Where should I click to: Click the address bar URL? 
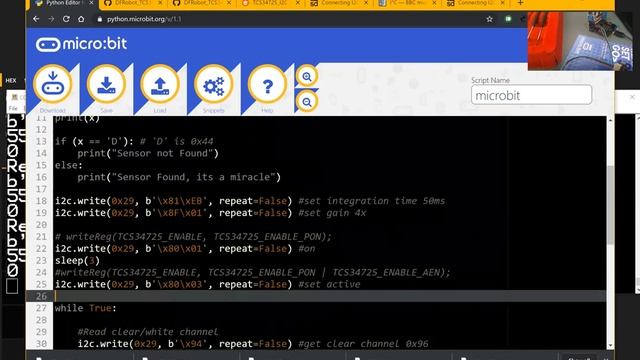point(144,19)
